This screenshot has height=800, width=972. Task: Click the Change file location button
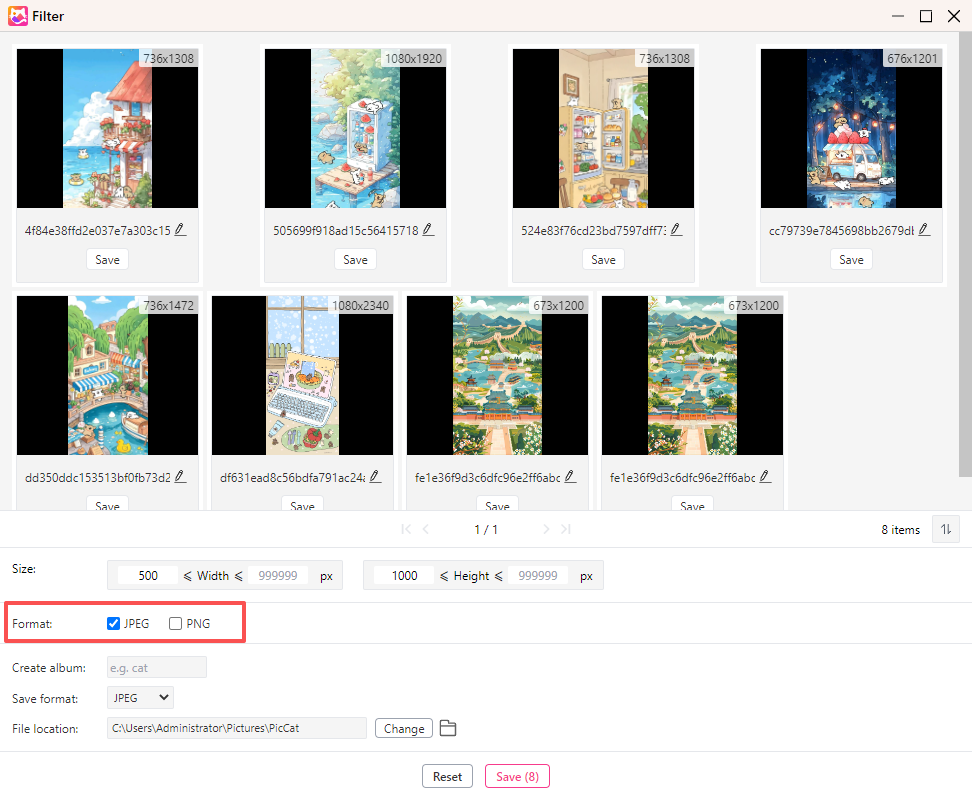pyautogui.click(x=404, y=729)
